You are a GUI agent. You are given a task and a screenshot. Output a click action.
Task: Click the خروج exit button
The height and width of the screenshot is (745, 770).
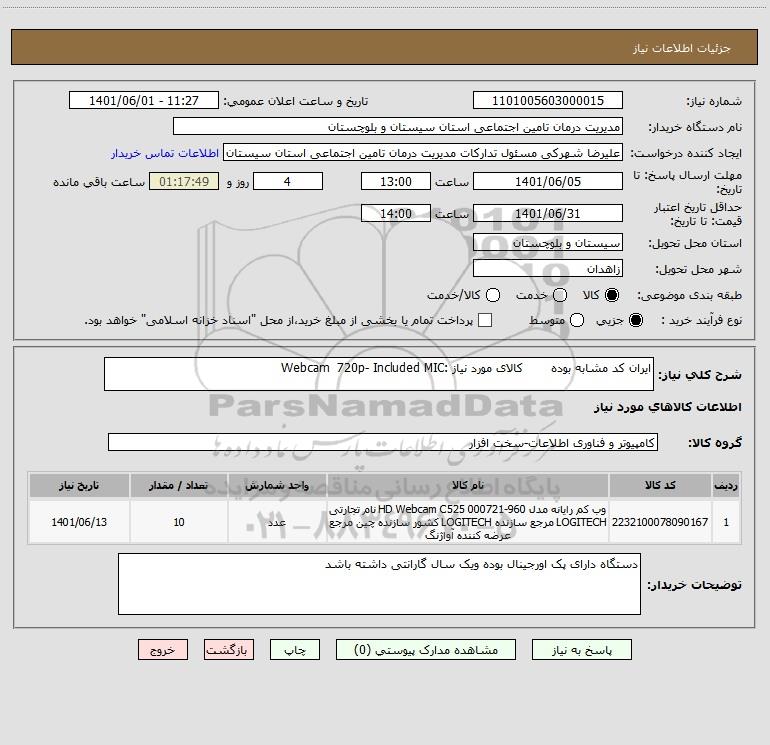coord(163,650)
